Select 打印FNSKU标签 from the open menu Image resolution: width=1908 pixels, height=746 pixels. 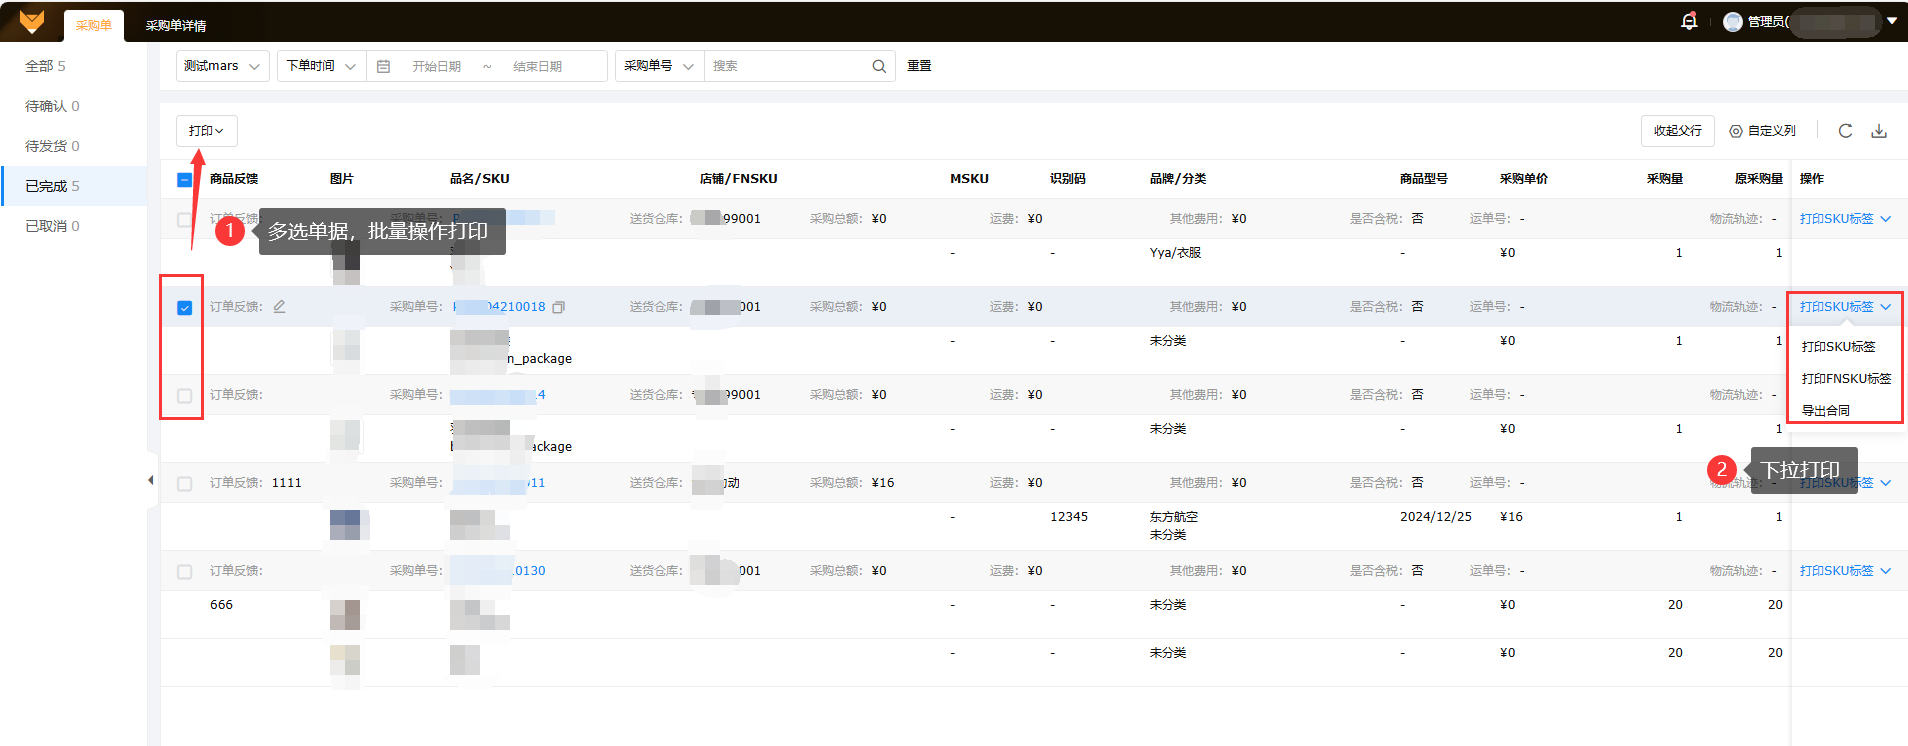[1846, 379]
